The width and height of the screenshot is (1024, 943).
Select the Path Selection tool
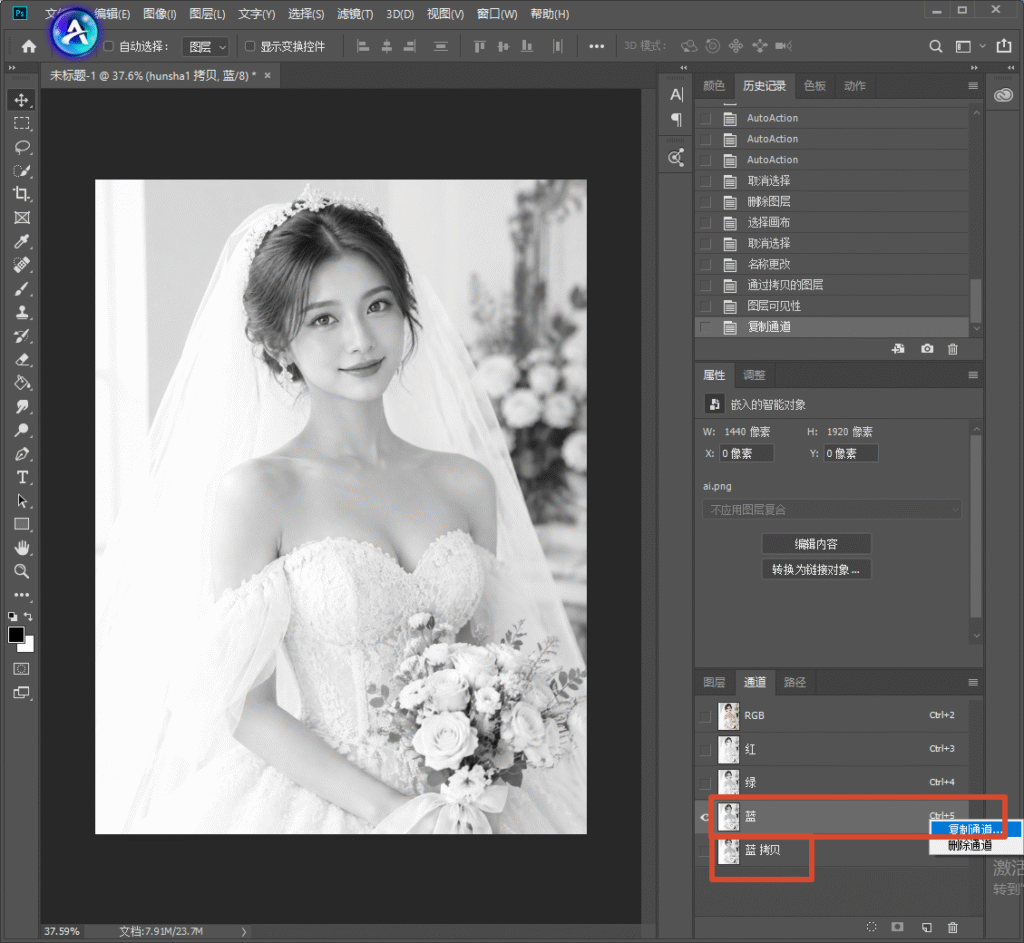[22, 501]
